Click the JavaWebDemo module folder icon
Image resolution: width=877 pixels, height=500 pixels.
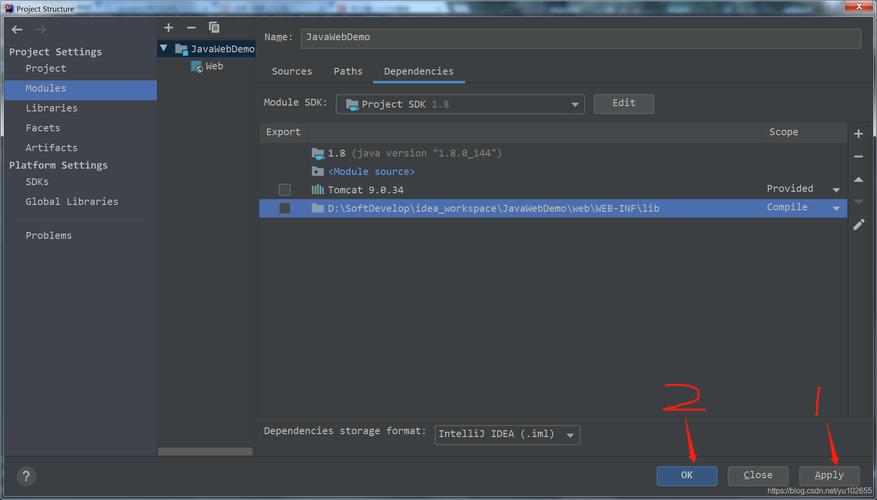181,49
